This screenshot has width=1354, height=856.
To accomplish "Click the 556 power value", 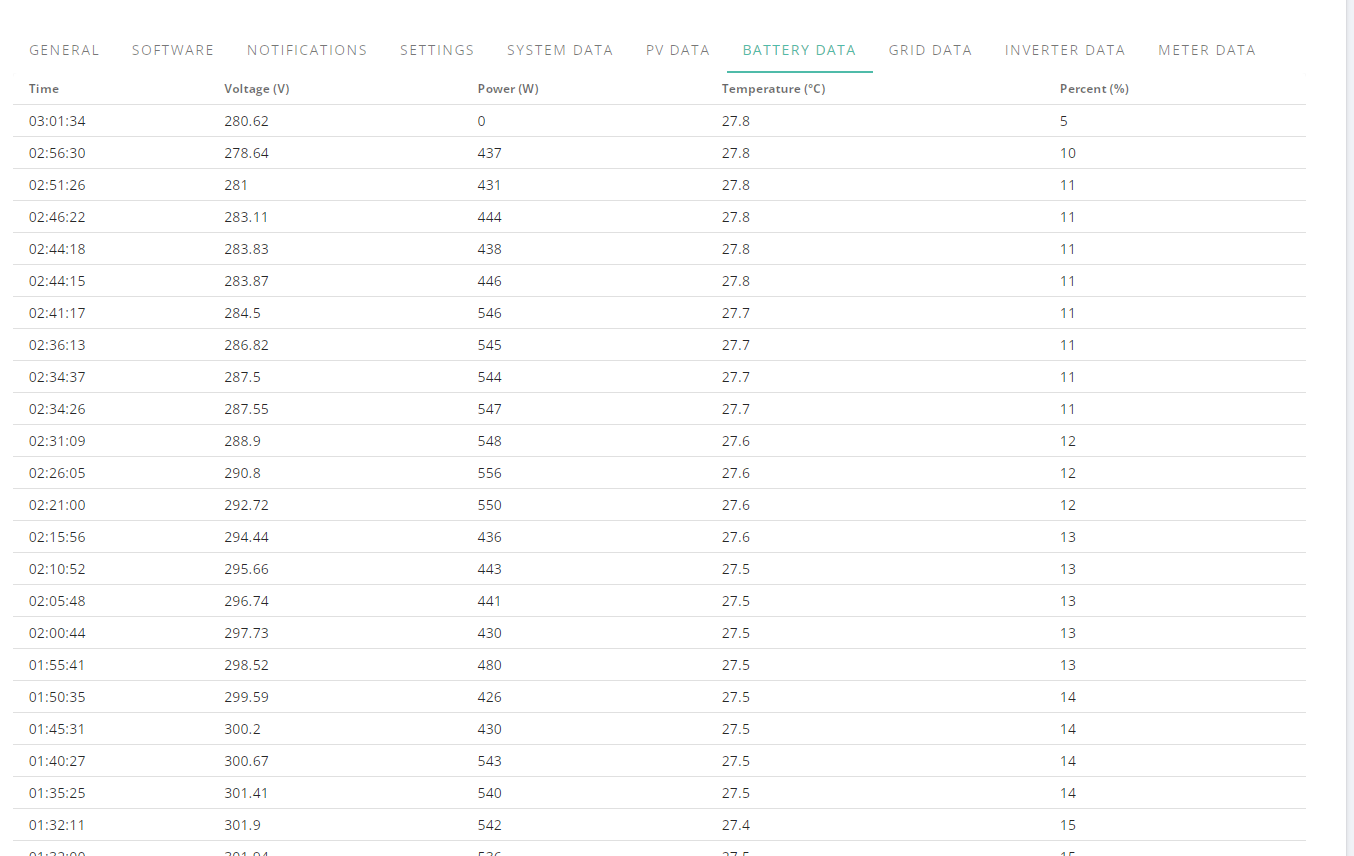I will [x=490, y=473].
